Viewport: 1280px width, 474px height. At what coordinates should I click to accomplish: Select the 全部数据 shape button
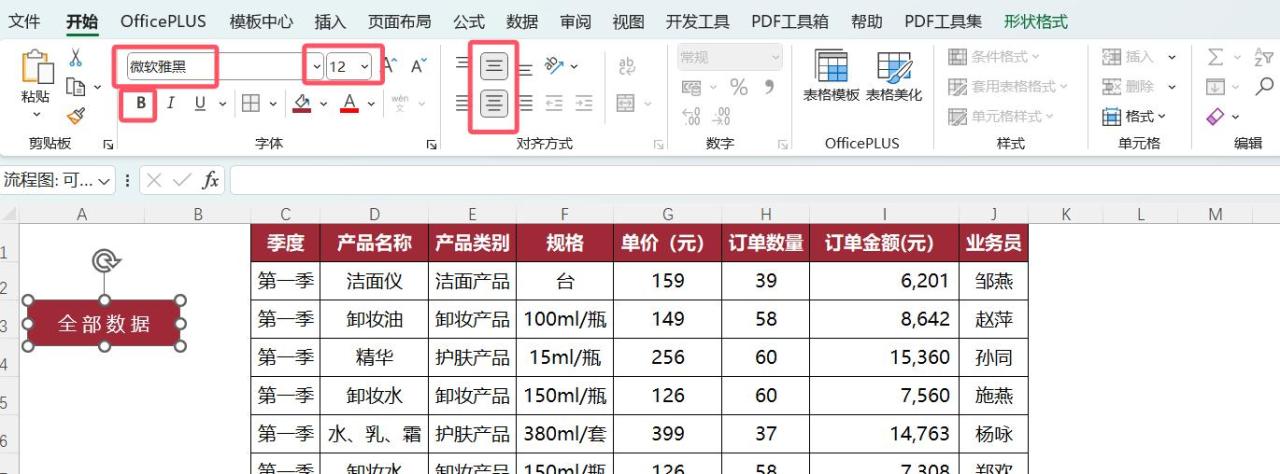(104, 323)
